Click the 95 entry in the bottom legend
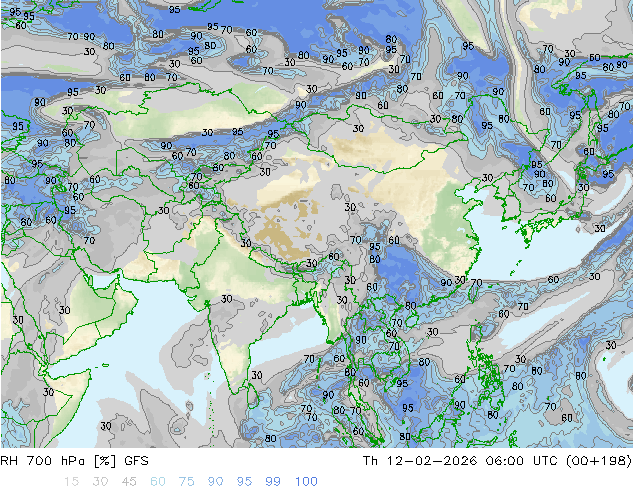This screenshot has height=490, width=634. [x=244, y=482]
